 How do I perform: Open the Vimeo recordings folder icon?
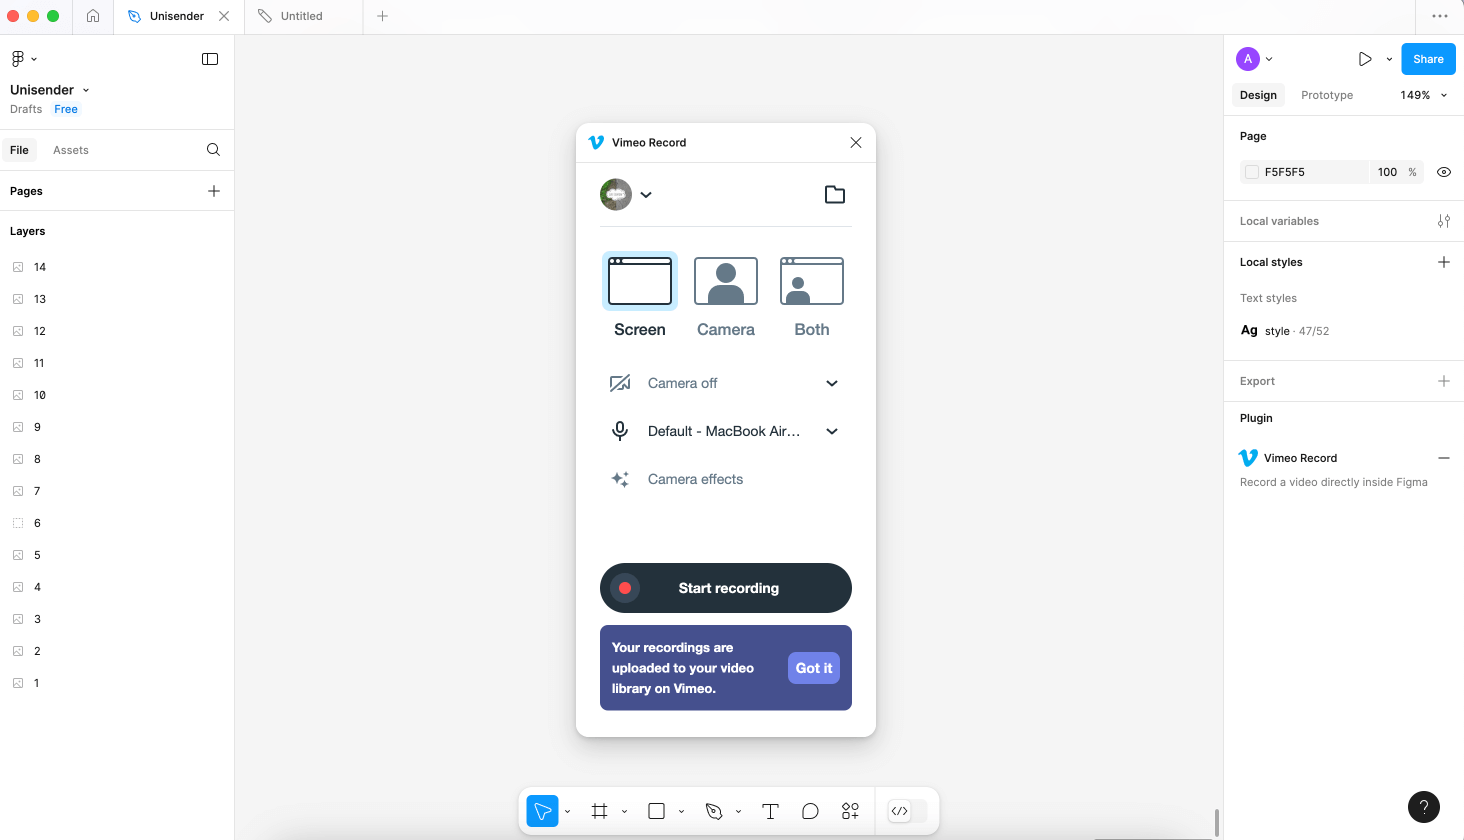(835, 194)
